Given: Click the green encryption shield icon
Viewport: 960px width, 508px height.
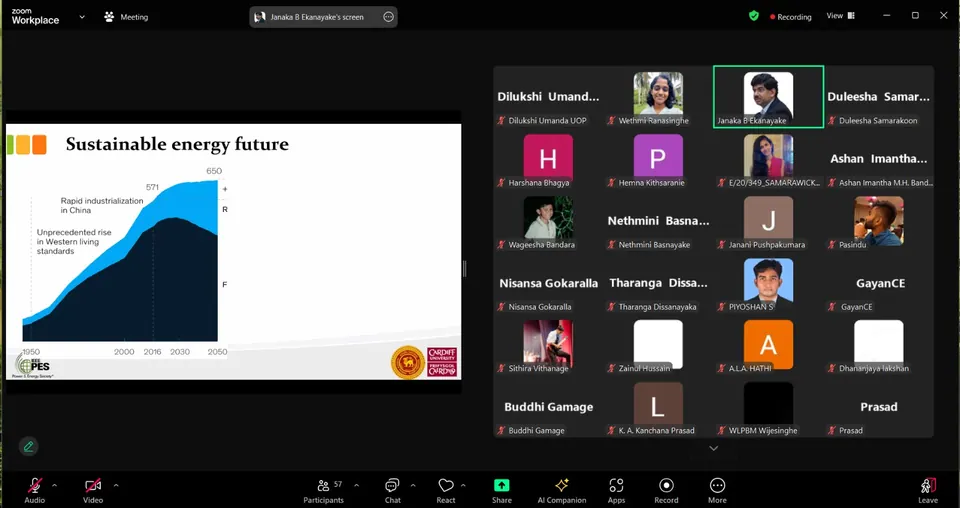Looking at the screenshot, I should click(754, 16).
